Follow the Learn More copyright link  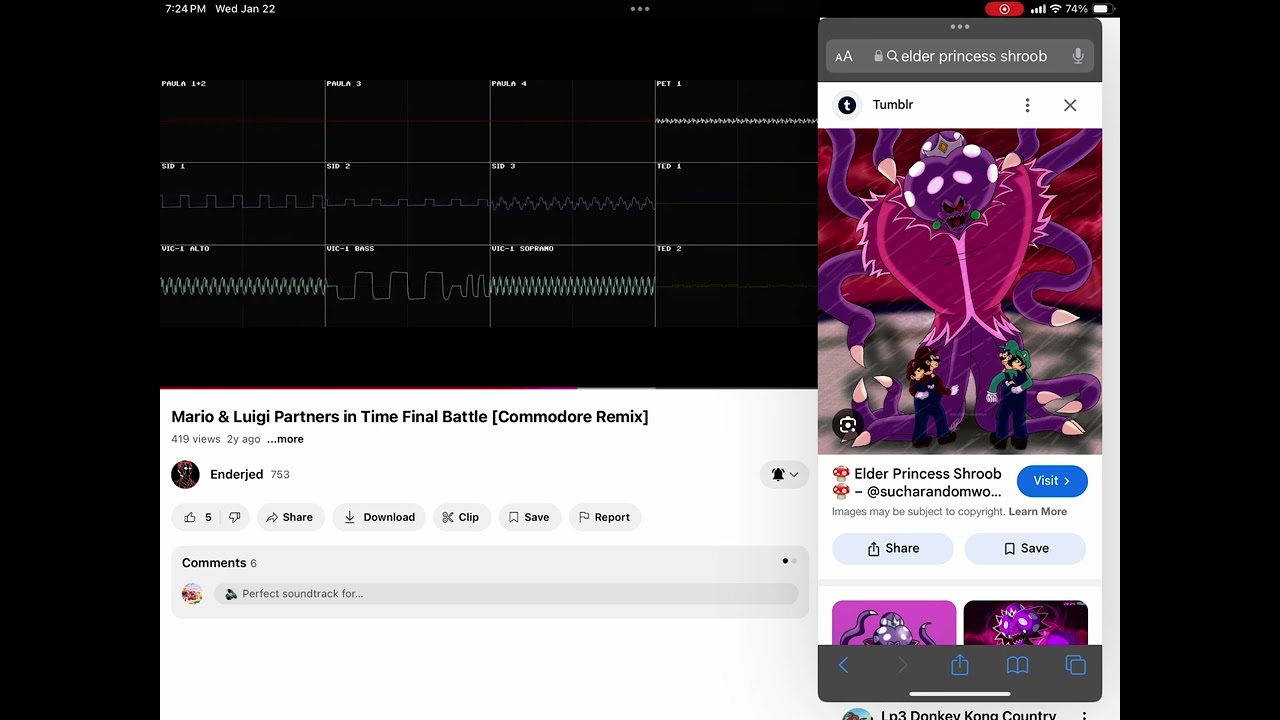[x=1038, y=511]
